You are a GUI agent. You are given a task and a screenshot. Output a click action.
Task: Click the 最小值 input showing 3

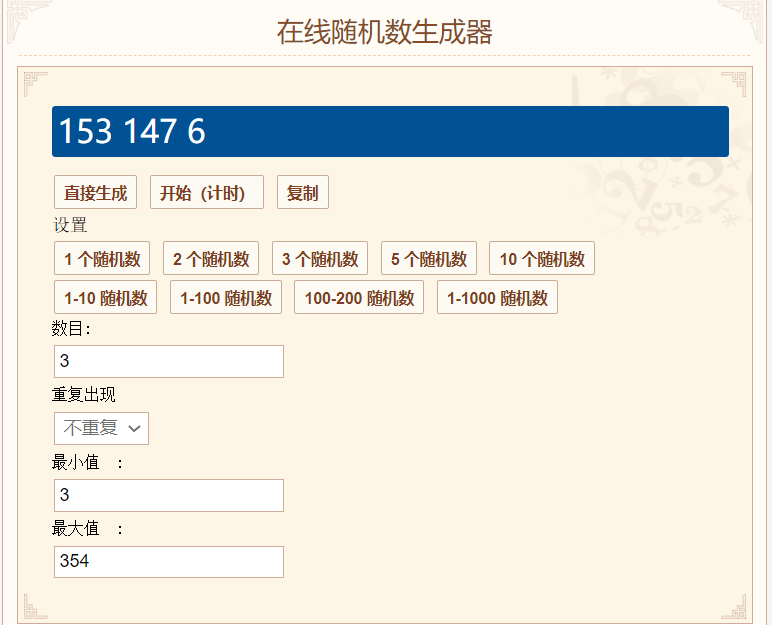point(168,495)
